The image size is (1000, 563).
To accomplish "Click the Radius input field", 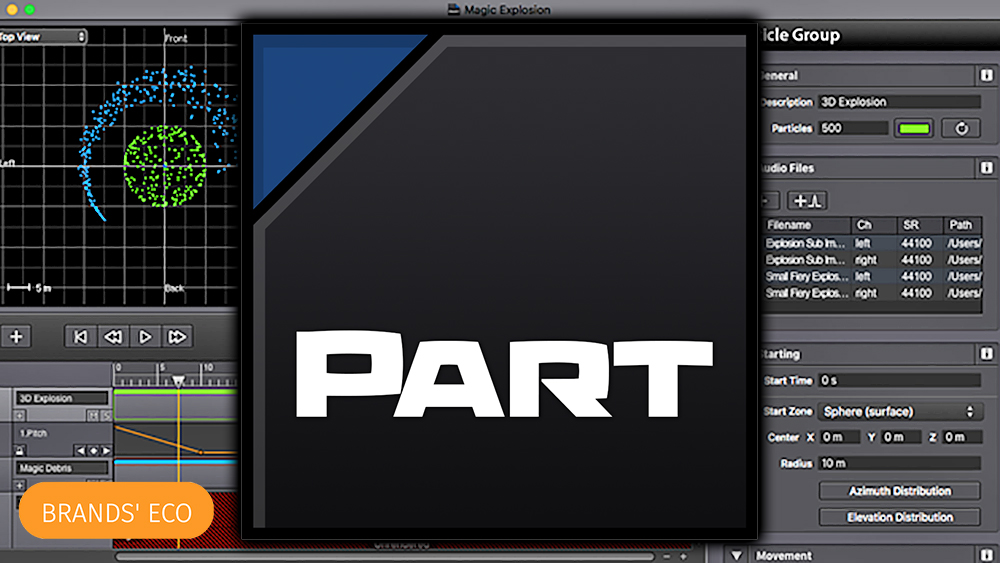I will point(899,463).
